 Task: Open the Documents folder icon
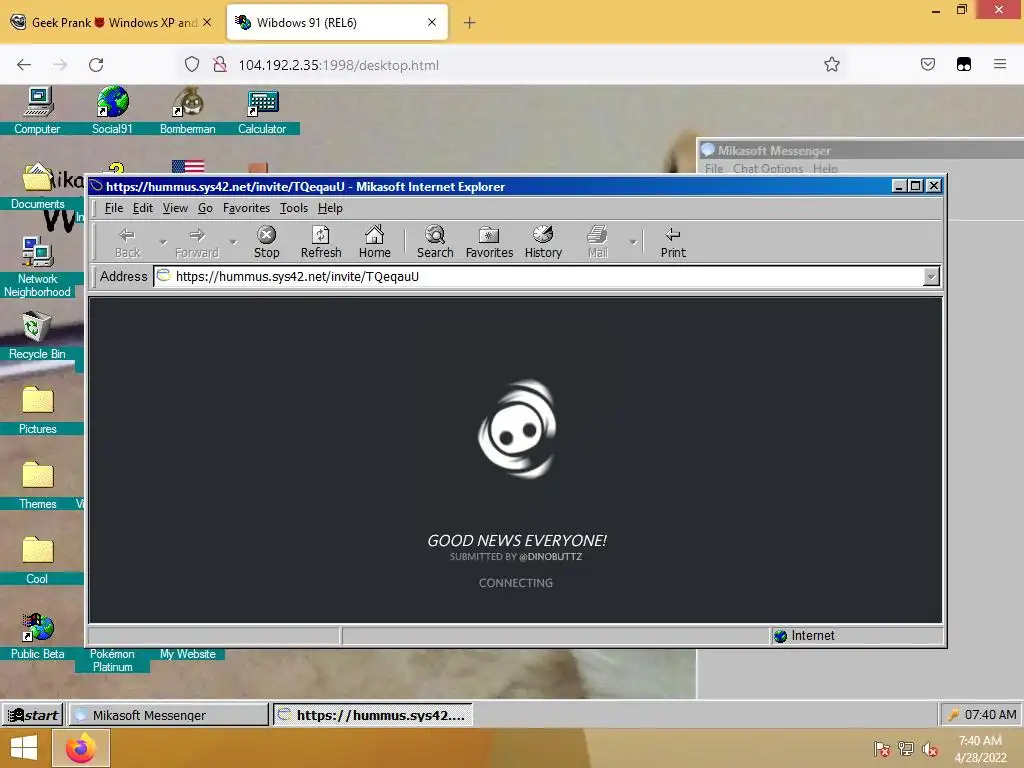[37, 185]
